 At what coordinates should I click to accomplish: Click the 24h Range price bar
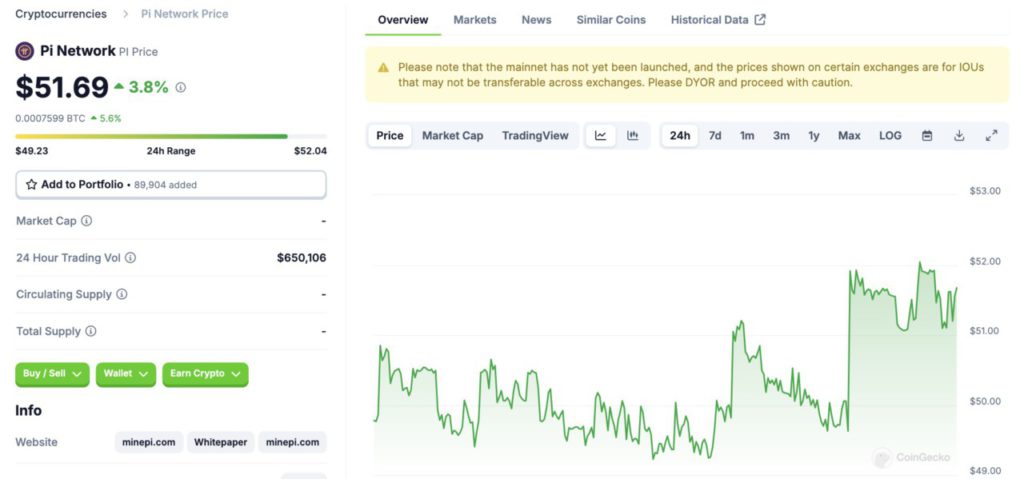coord(170,136)
